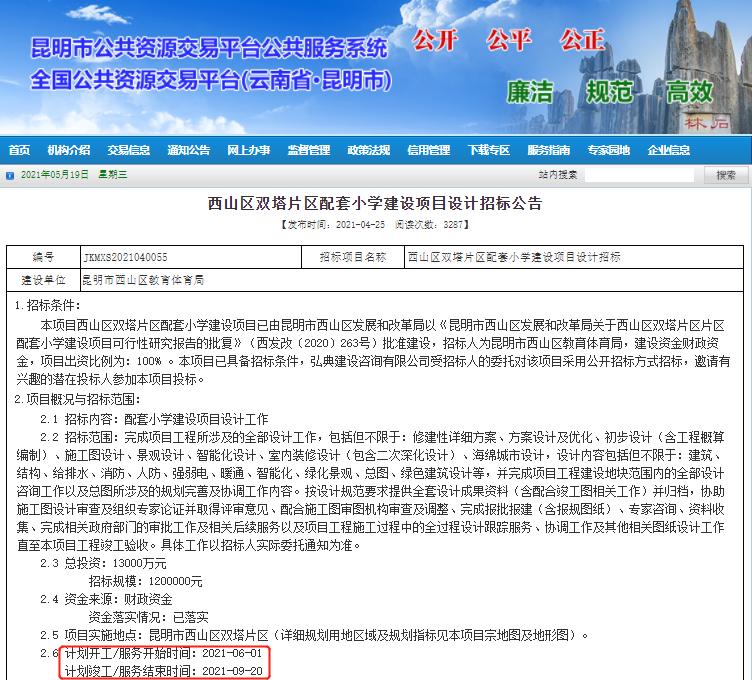This screenshot has width=752, height=680.
Task: Open the 首页 menu item
Action: [19, 150]
